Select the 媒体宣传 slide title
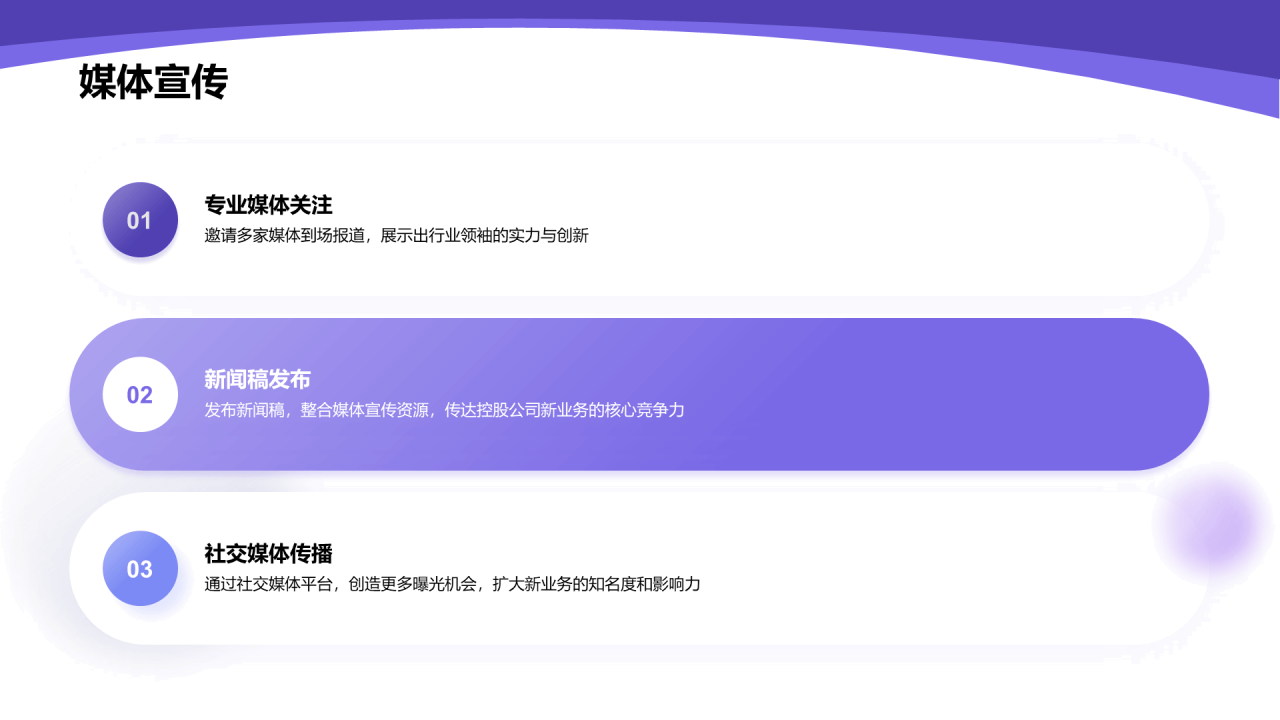The height and width of the screenshot is (720, 1280). (152, 84)
